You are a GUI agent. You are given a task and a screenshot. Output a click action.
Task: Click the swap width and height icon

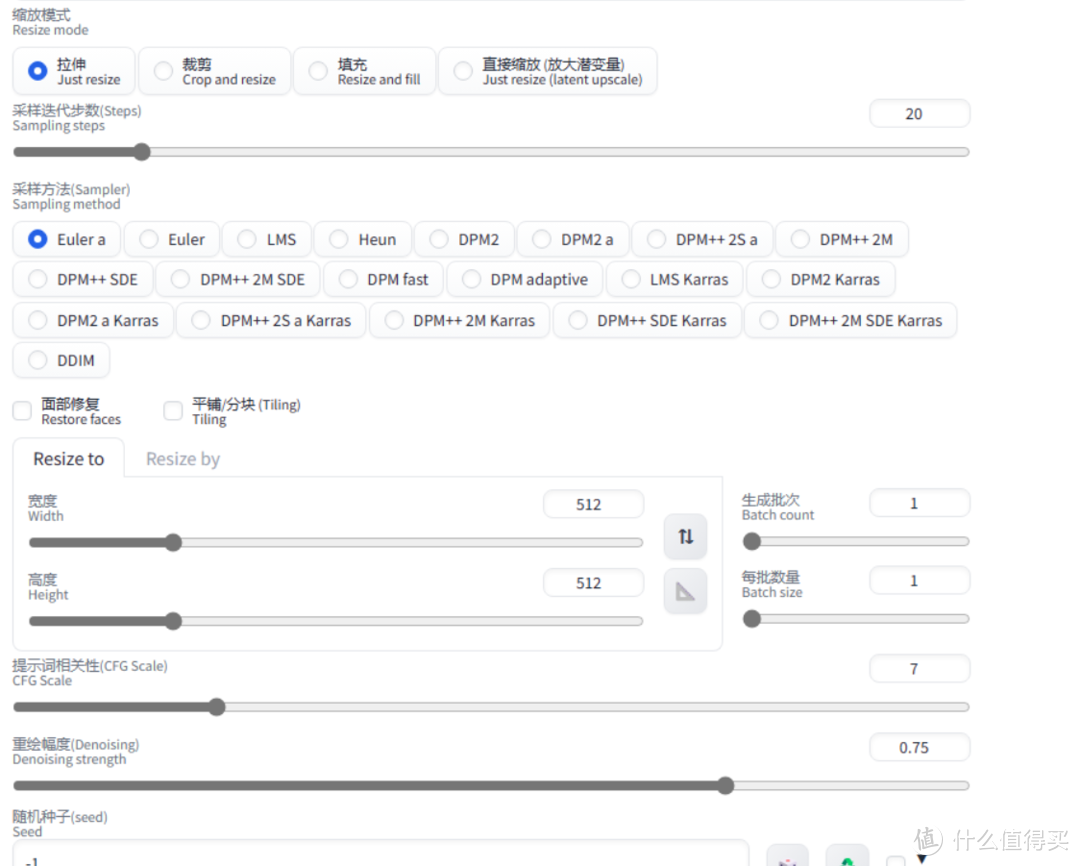[x=685, y=537]
